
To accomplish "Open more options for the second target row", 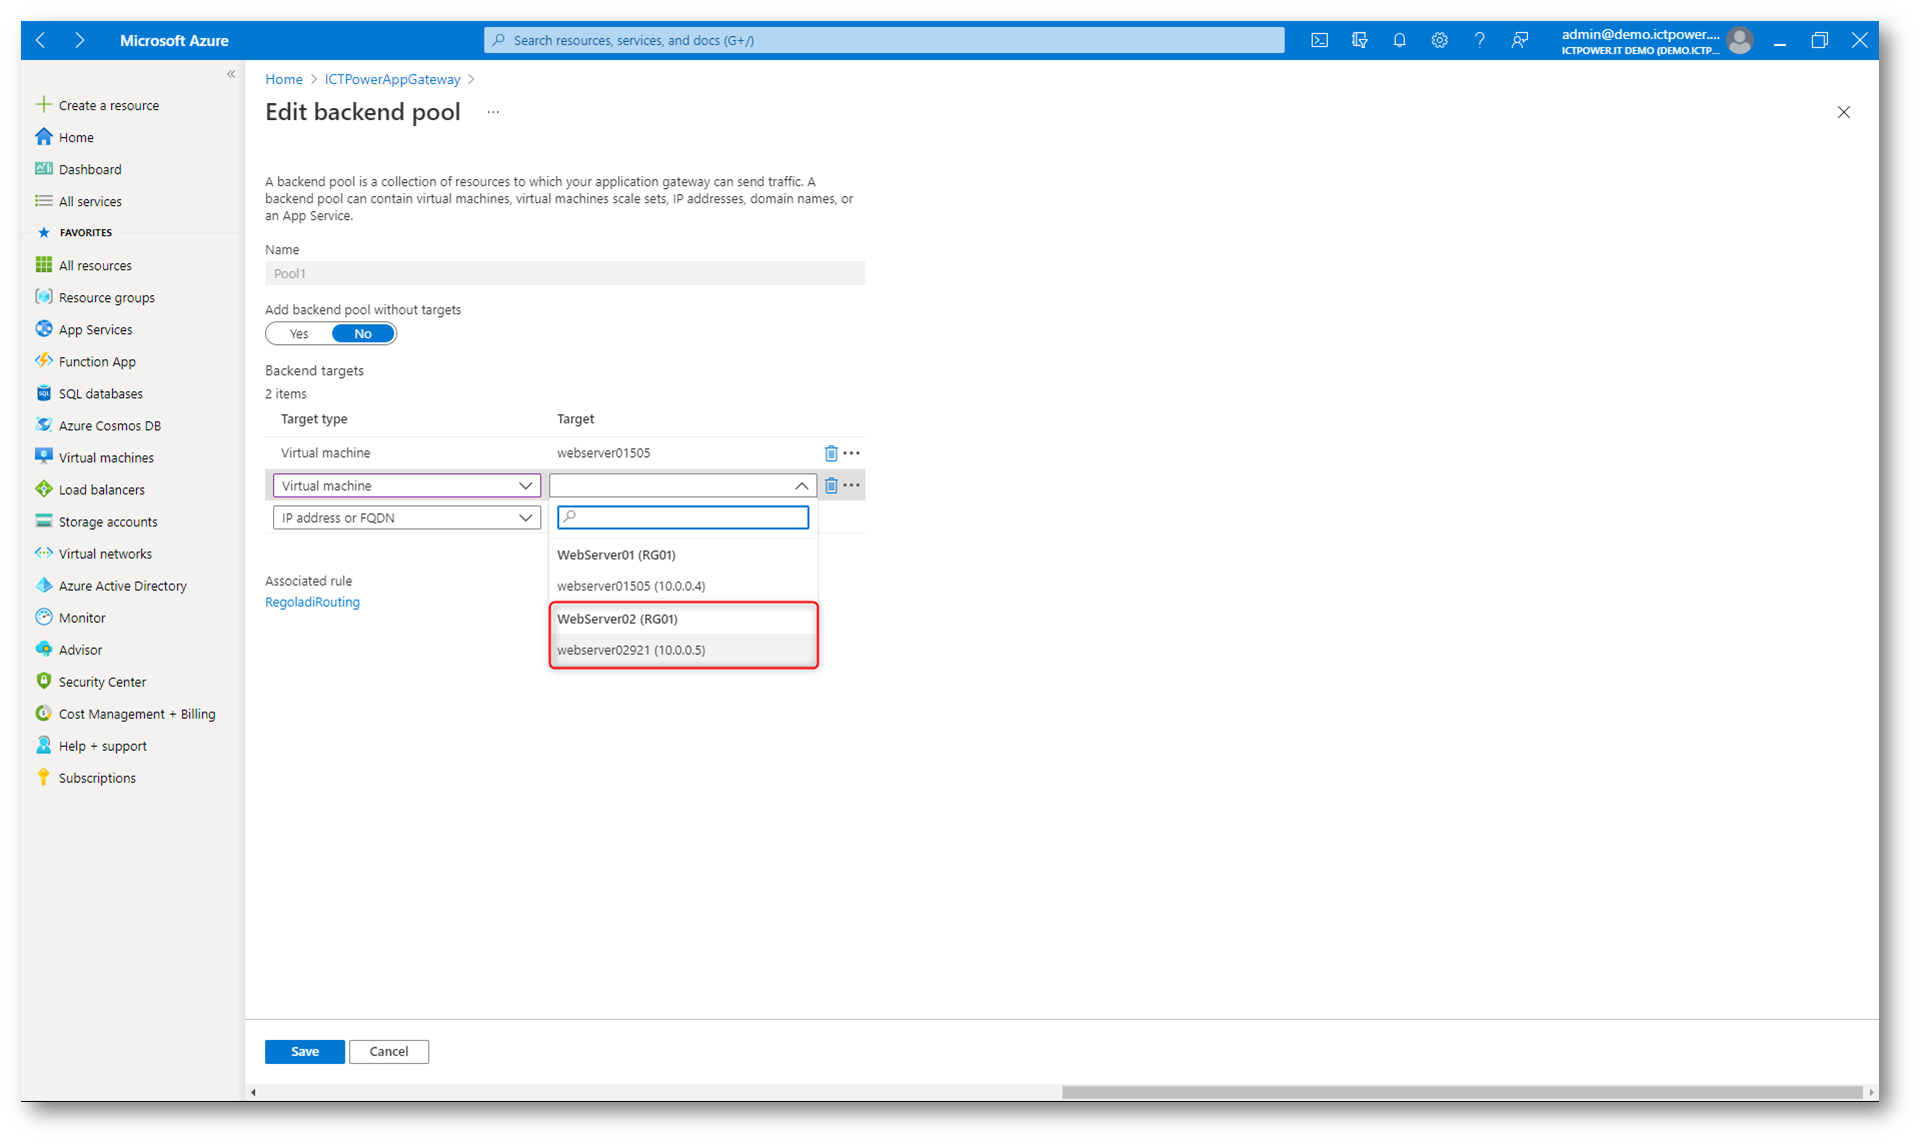I will pyautogui.click(x=852, y=485).
